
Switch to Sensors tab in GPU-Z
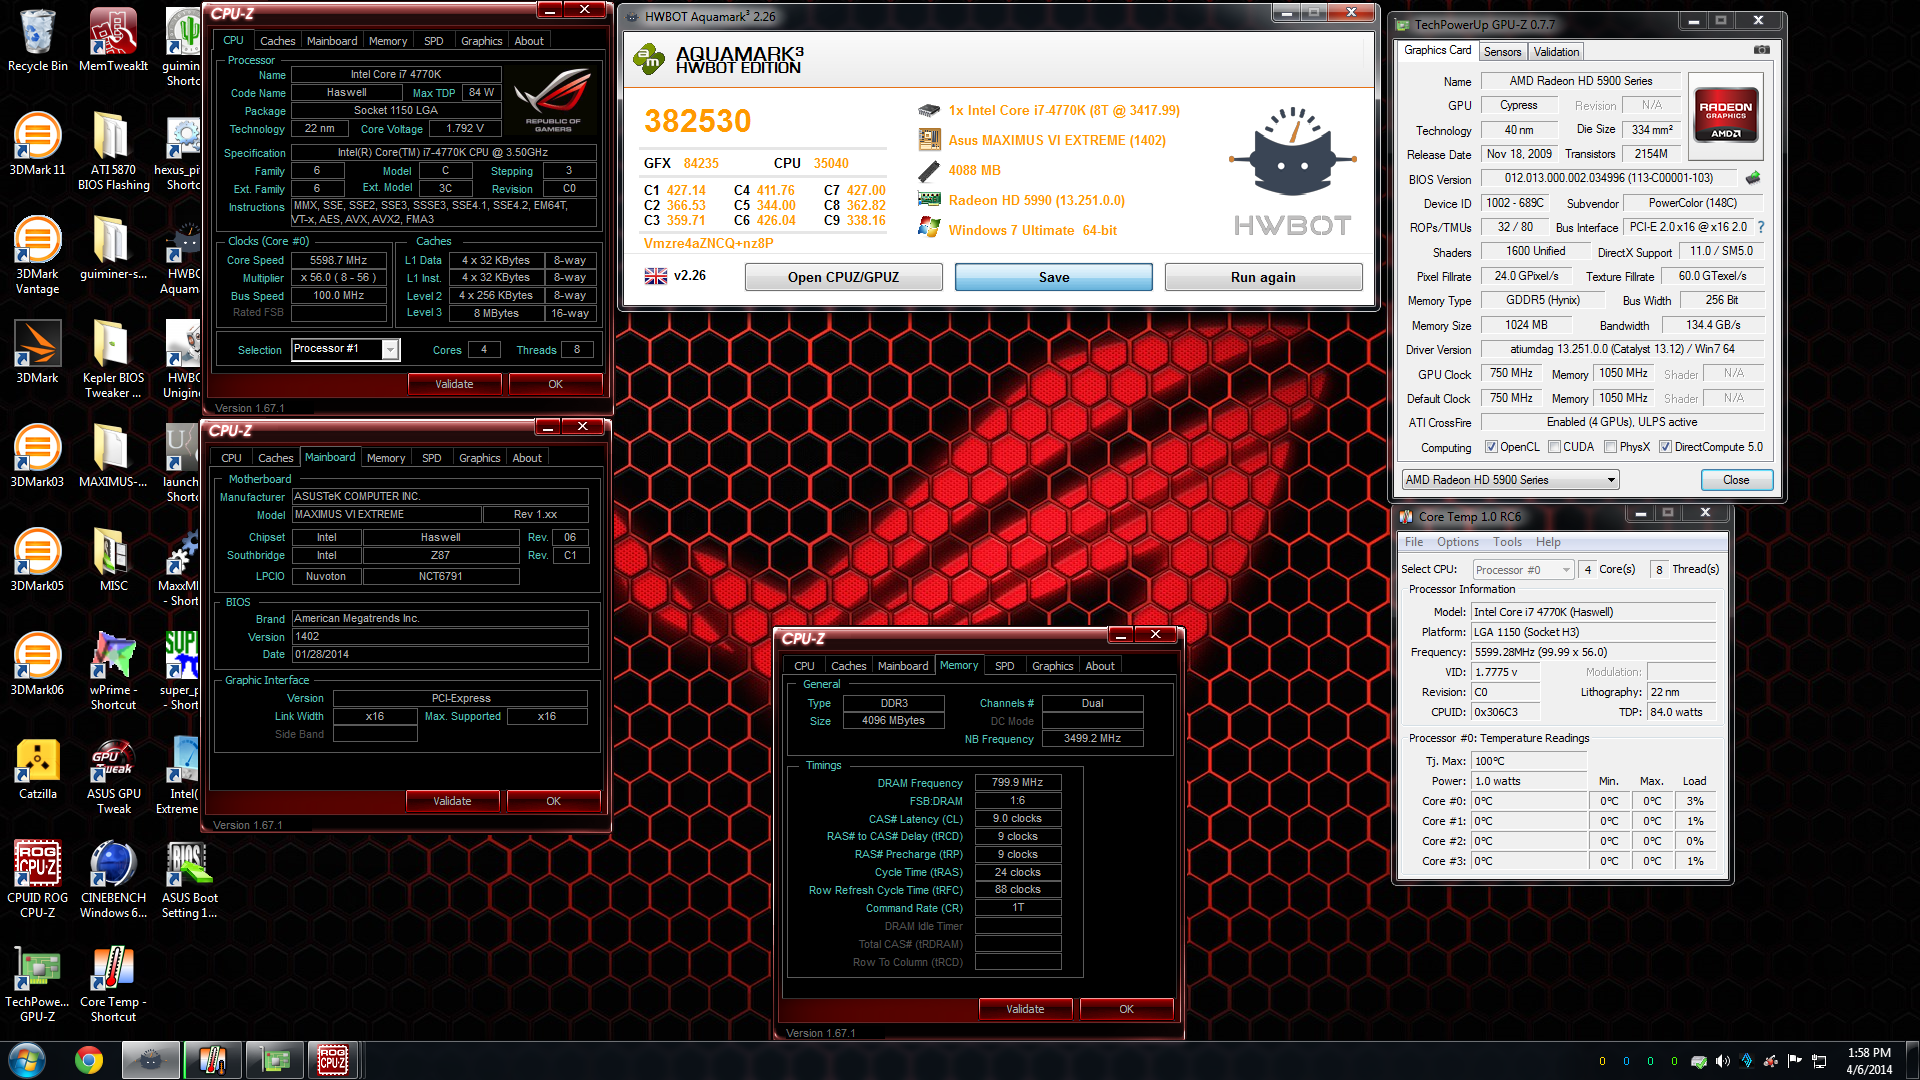coord(1502,52)
